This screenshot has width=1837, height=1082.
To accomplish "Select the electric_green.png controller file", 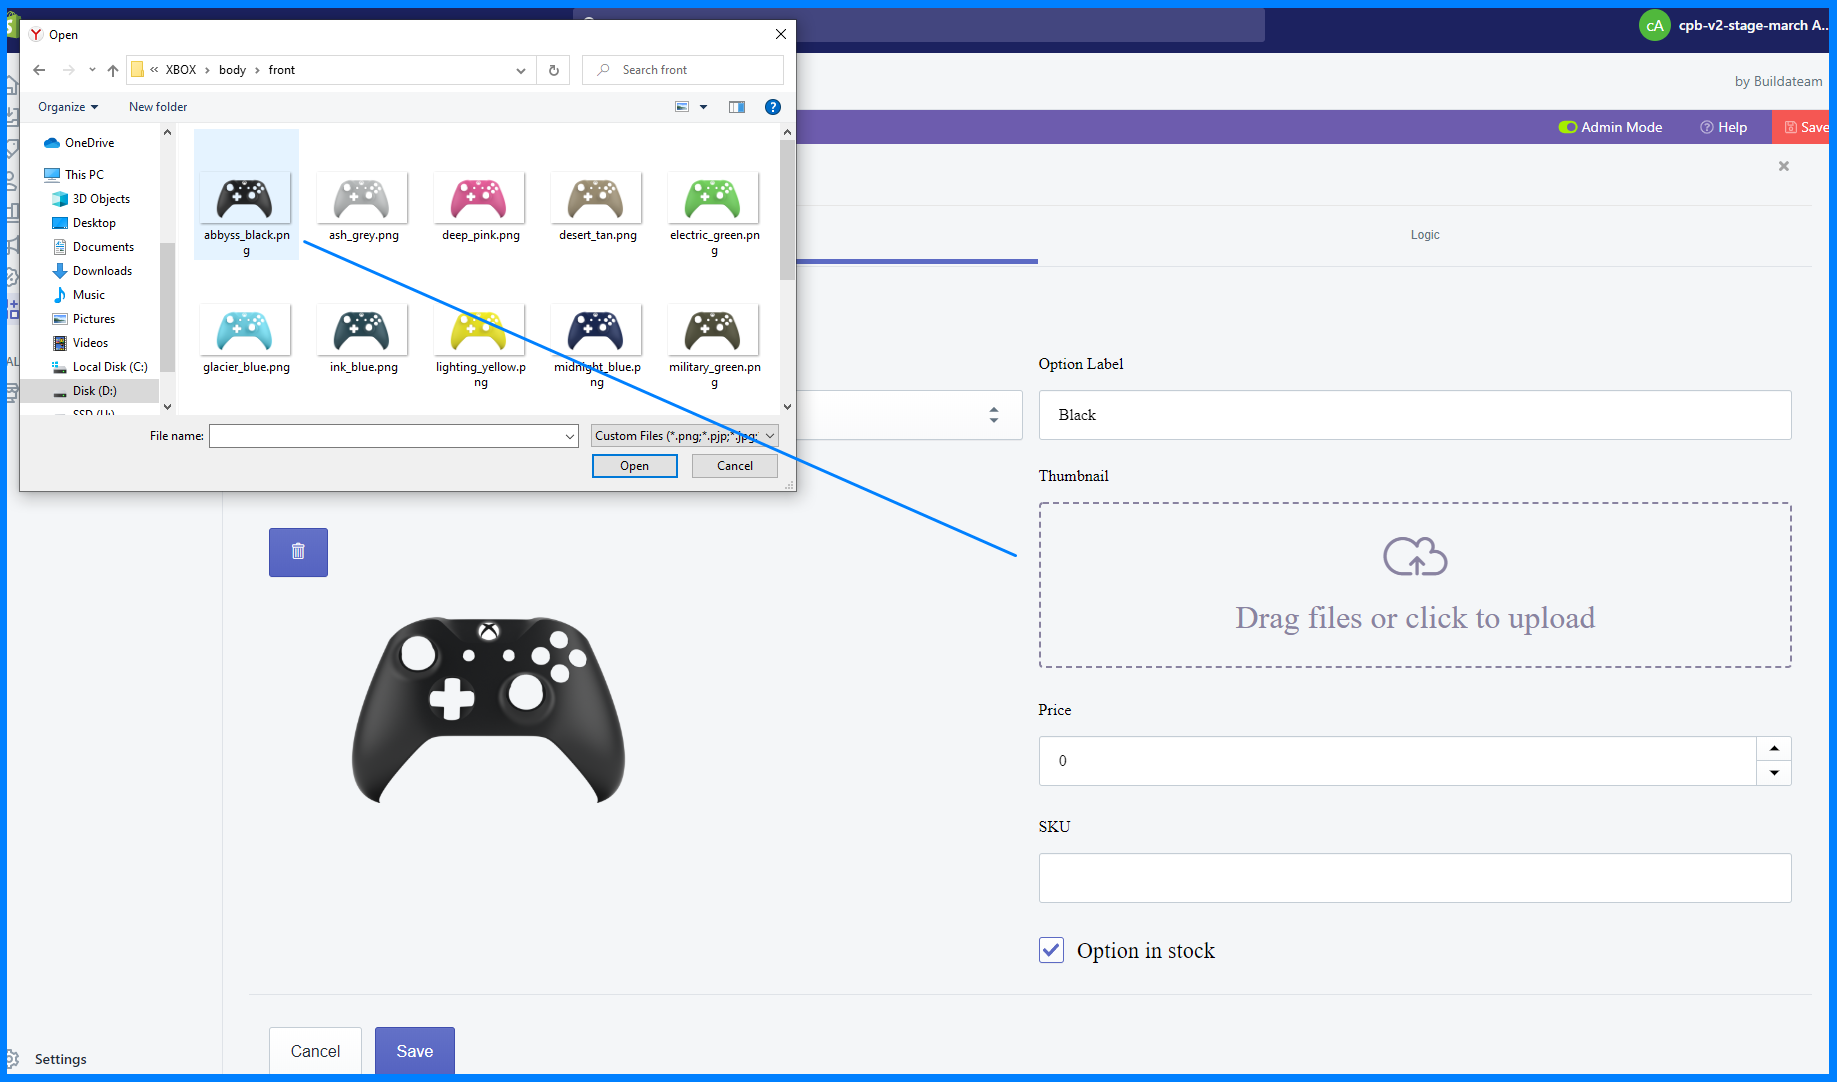I will point(714,212).
